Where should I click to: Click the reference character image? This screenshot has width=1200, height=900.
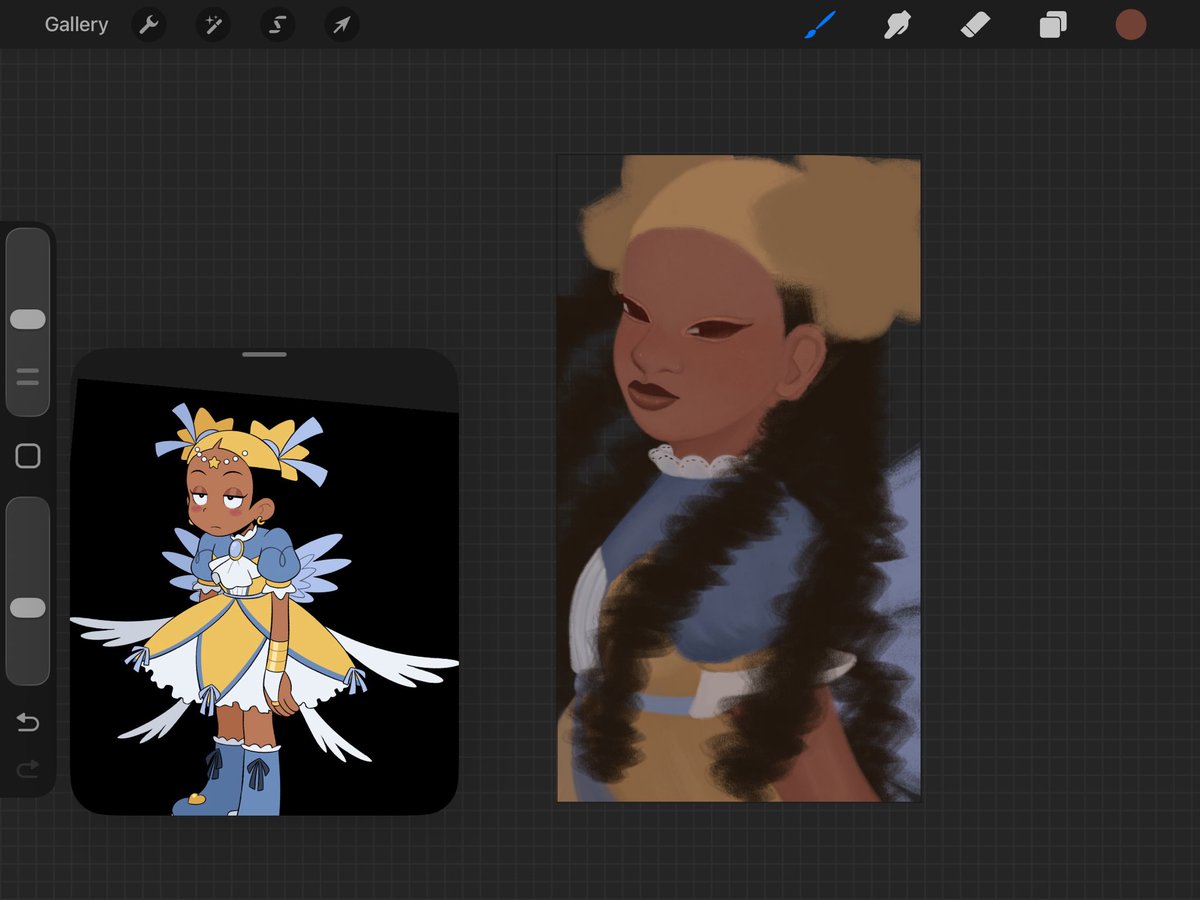tap(265, 597)
